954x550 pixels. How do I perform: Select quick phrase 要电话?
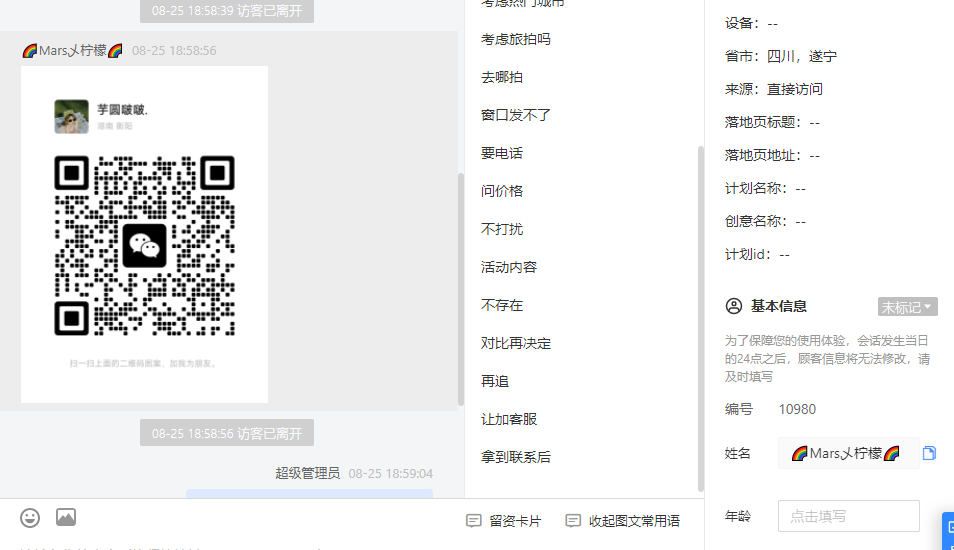(501, 153)
